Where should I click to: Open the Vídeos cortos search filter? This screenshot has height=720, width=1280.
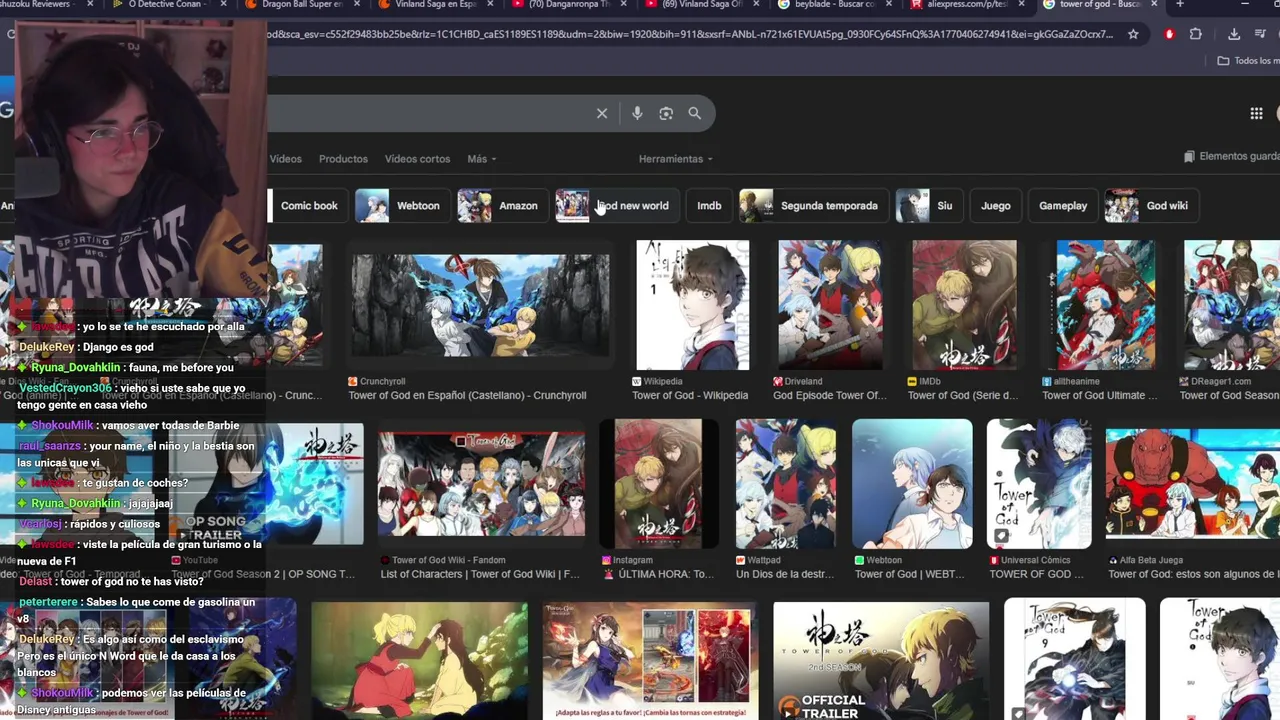(417, 159)
